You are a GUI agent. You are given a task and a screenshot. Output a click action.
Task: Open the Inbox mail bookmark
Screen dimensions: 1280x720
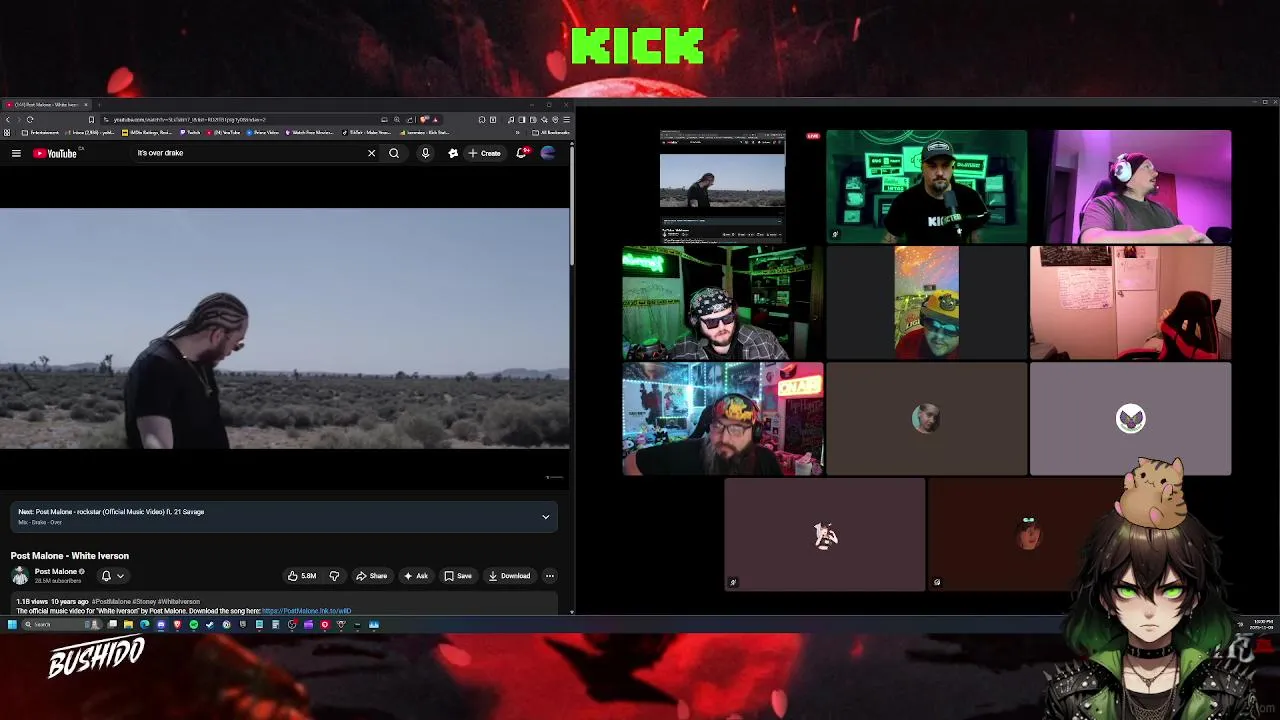(x=91, y=132)
